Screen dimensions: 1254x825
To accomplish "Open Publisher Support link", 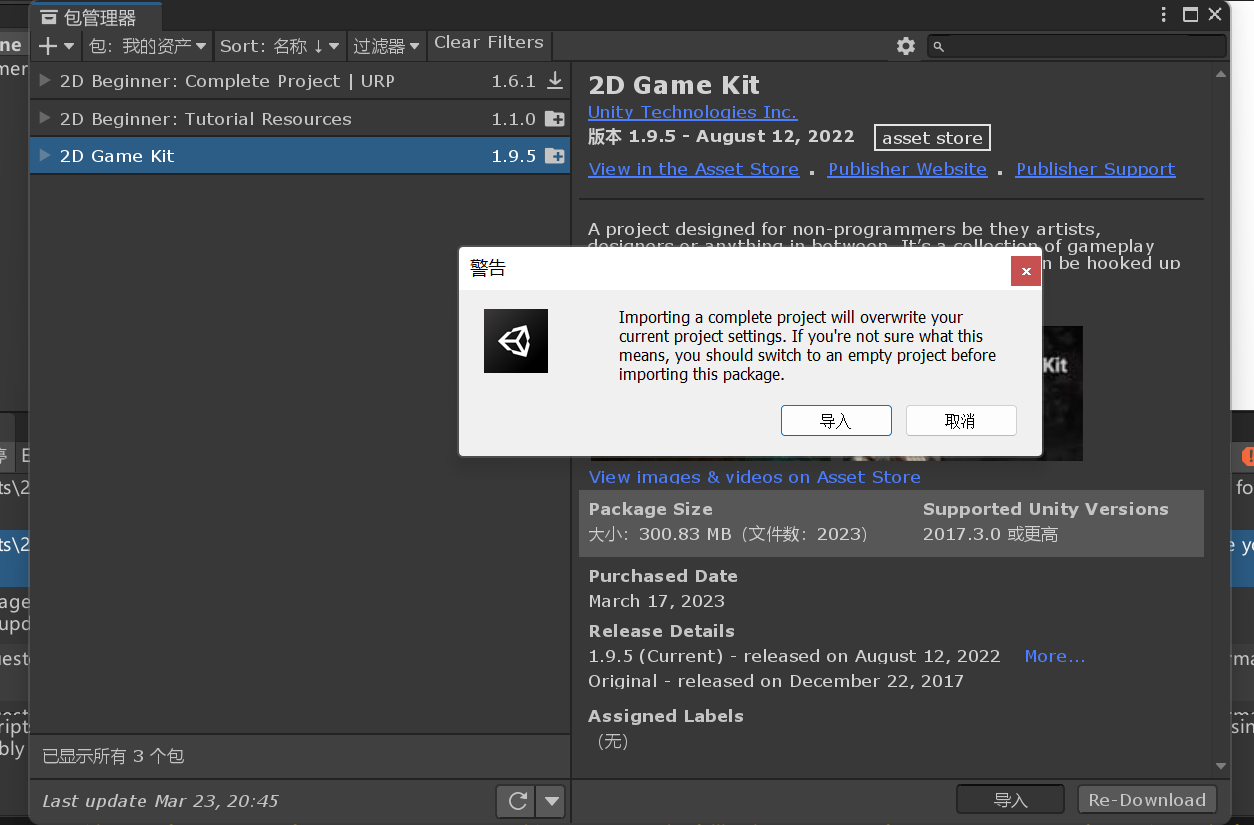I will coord(1096,169).
